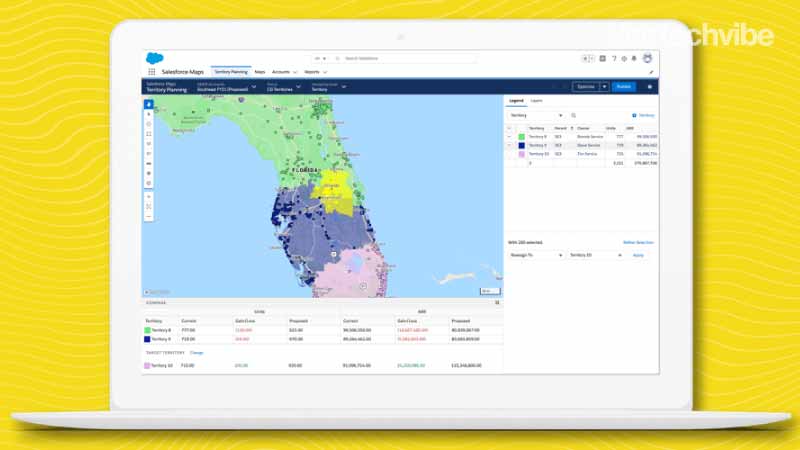Click the FLORIDA label on the map
This screenshot has height=450, width=800.
305,170
